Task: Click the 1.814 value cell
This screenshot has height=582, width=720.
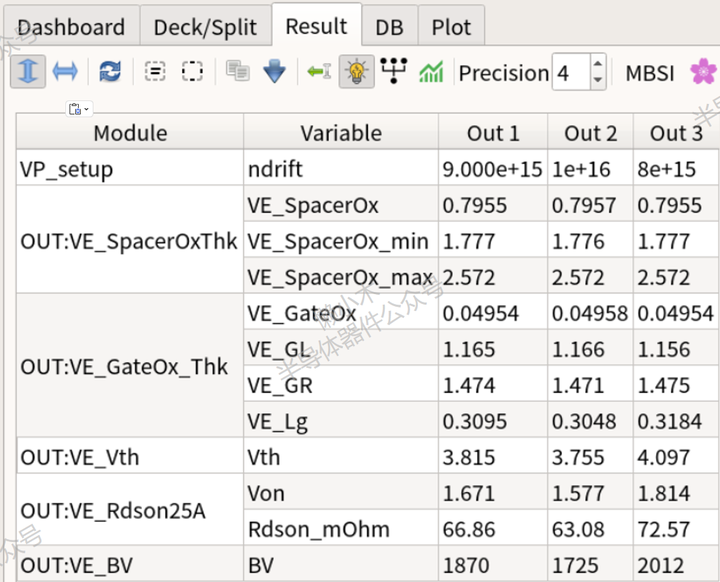Action: point(676,492)
